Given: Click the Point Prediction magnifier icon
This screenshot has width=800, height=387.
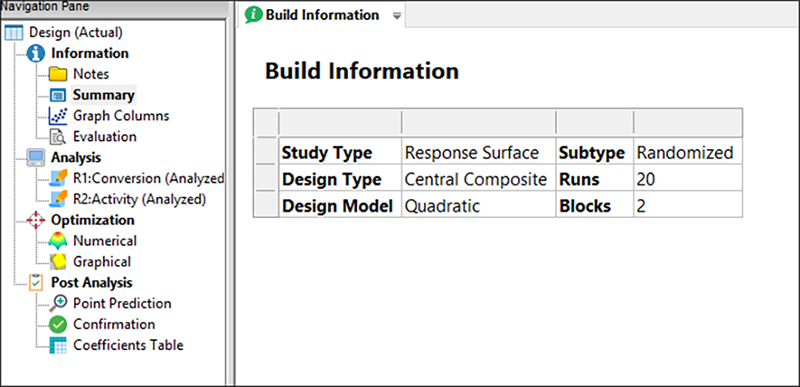Looking at the screenshot, I should coord(58,304).
